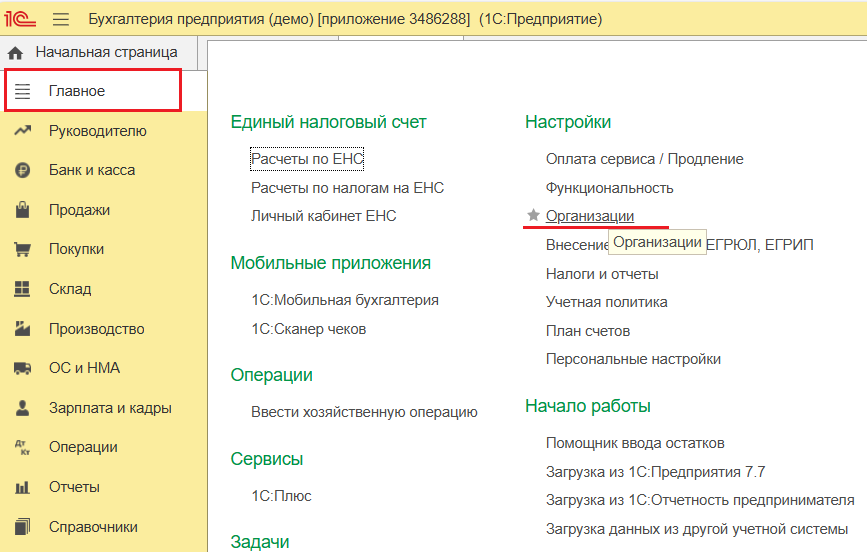
Task: Click the Производство factory icon
Action: point(23,329)
